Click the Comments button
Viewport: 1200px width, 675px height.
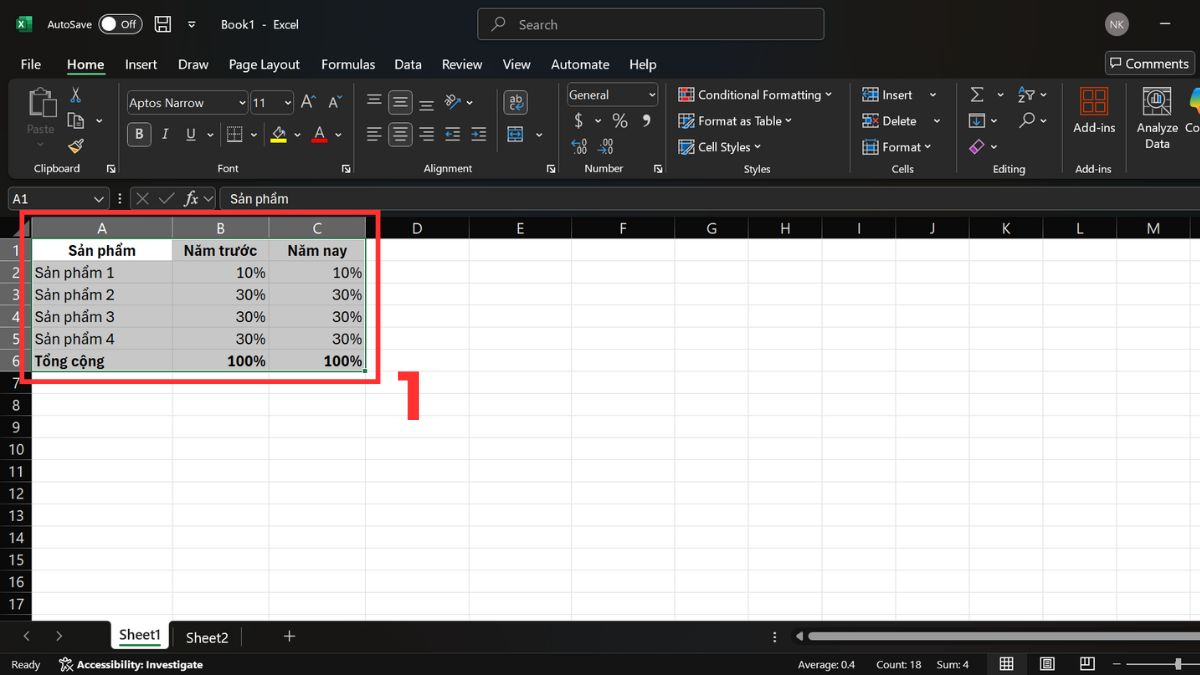point(1149,63)
